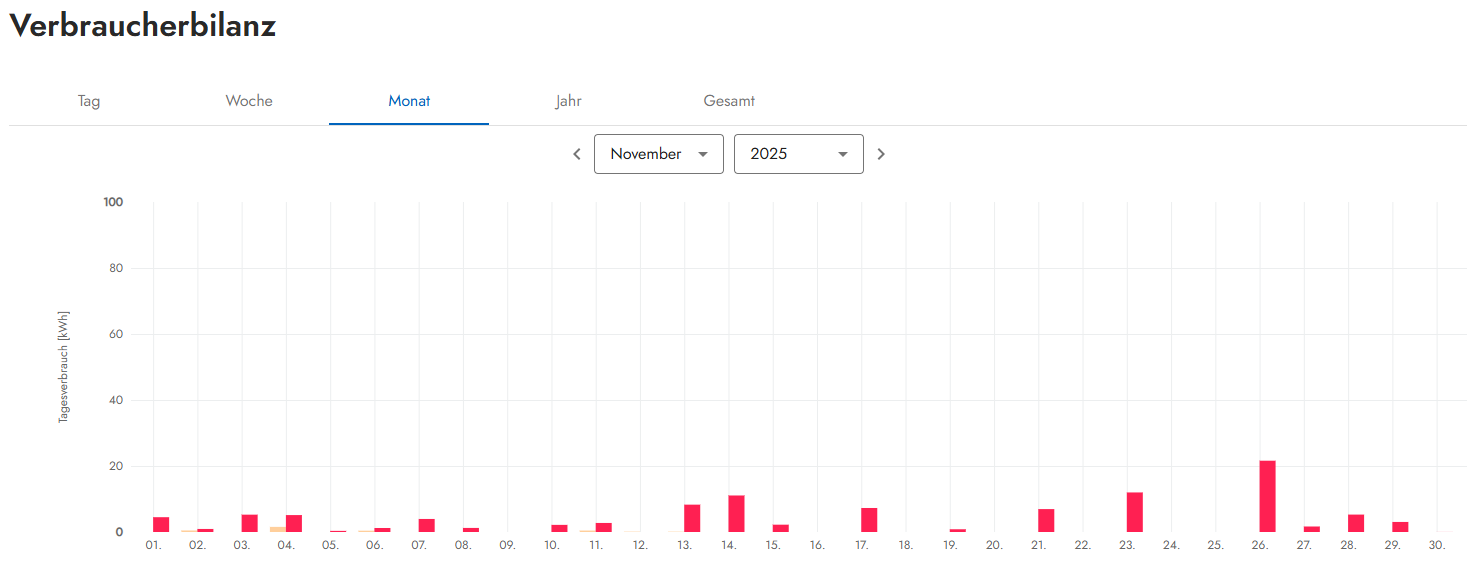Select the Monat tab

click(x=409, y=101)
